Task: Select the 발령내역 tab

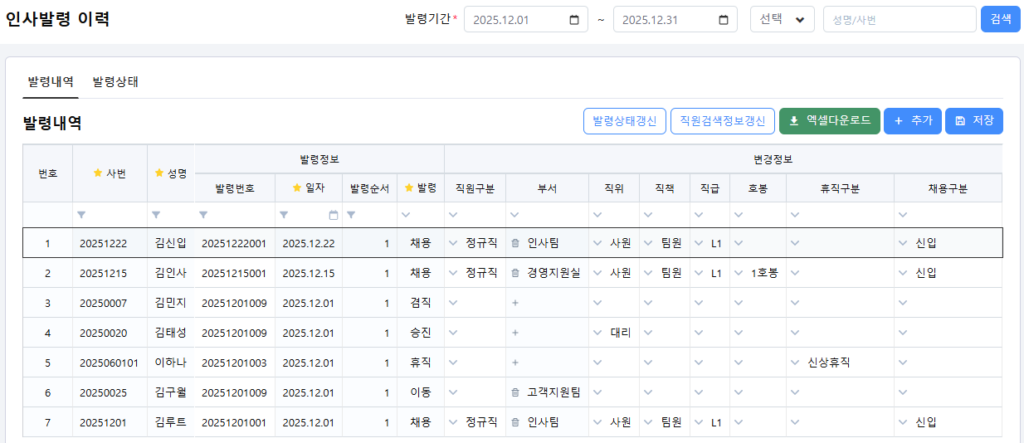Action: click(49, 81)
